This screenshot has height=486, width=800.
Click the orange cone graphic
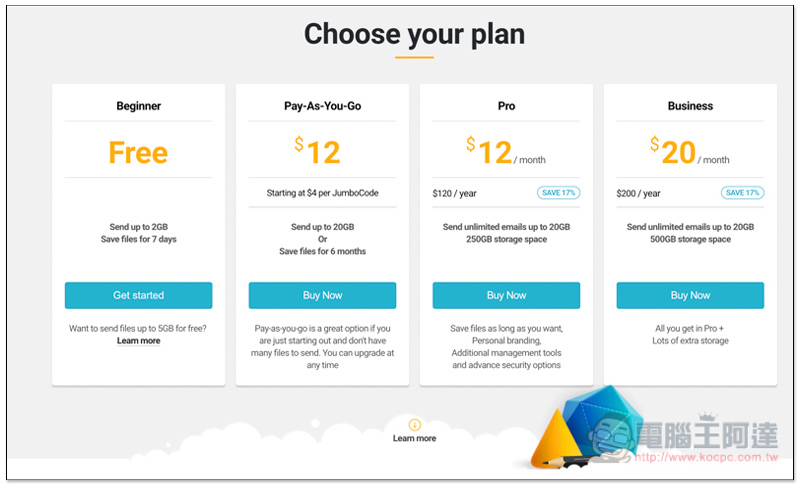coord(554,441)
